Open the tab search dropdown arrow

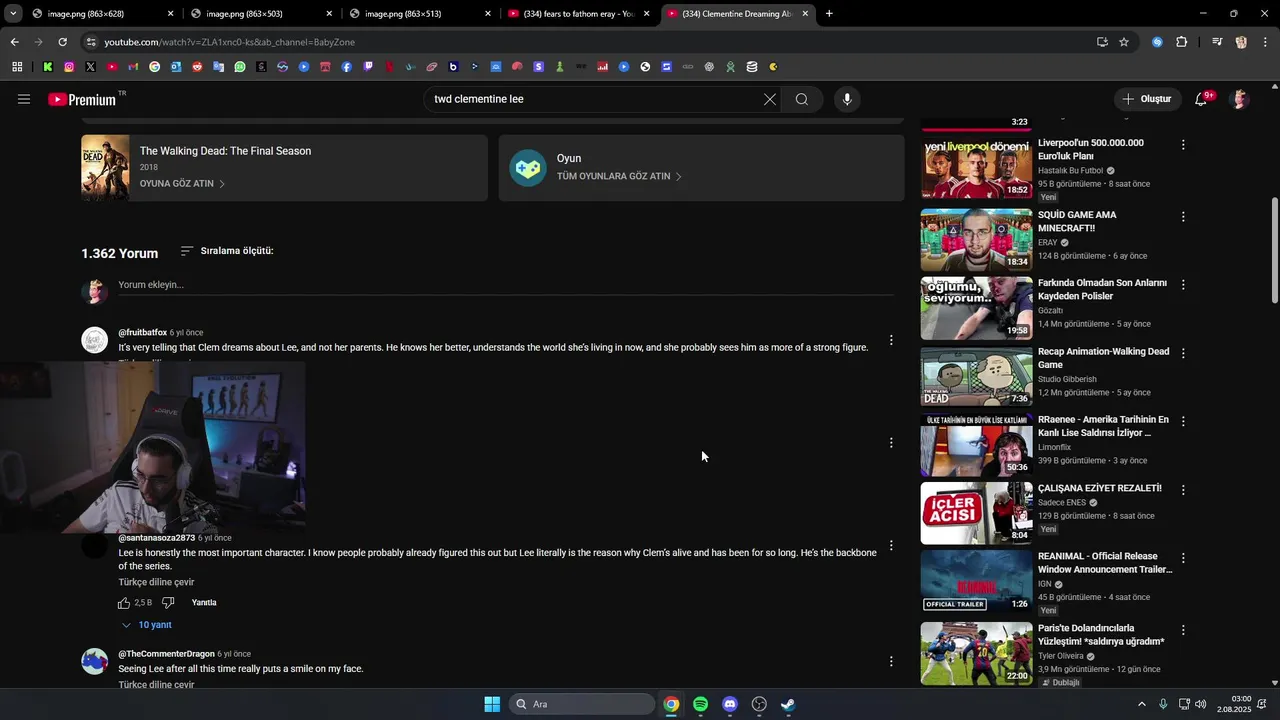click(13, 14)
